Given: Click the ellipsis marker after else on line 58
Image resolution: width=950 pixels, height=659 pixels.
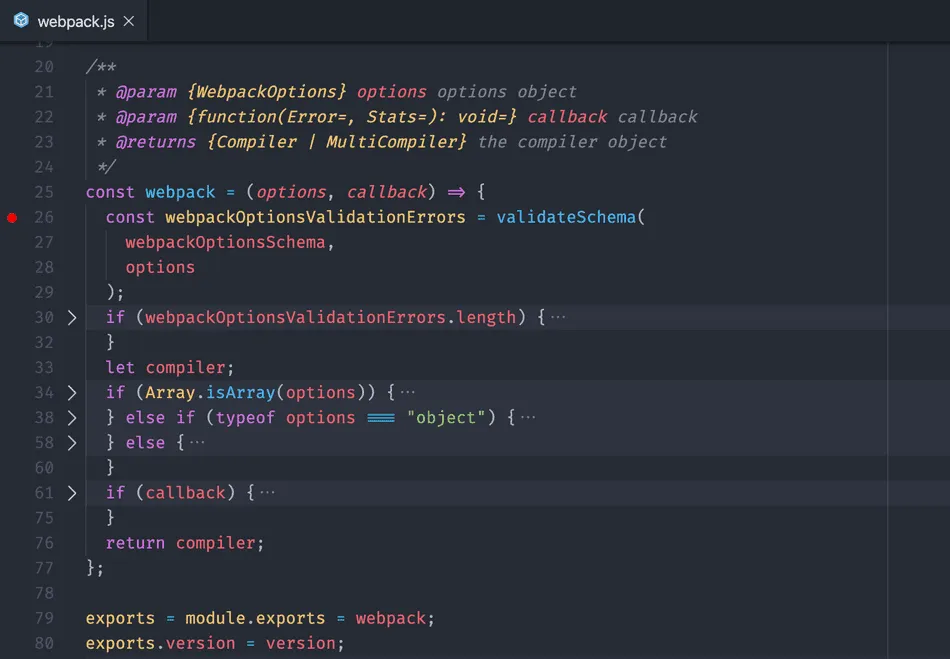Looking at the screenshot, I should [x=197, y=443].
